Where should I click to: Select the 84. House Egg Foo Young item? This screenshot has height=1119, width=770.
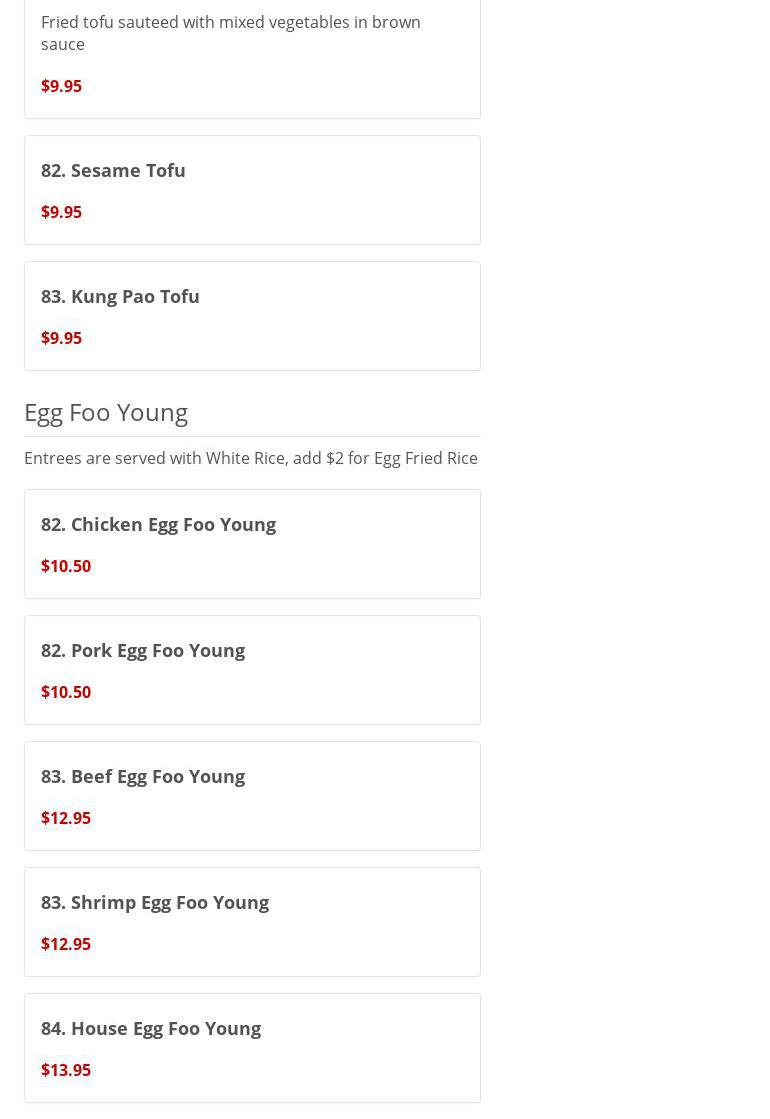tap(151, 1028)
